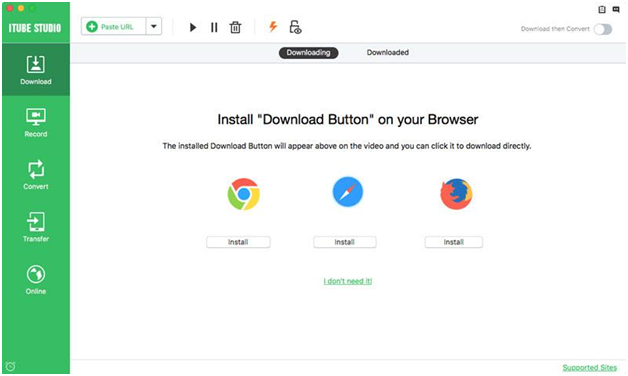The image size is (628, 376).
Task: Click the Paste URL button
Action: tap(113, 26)
